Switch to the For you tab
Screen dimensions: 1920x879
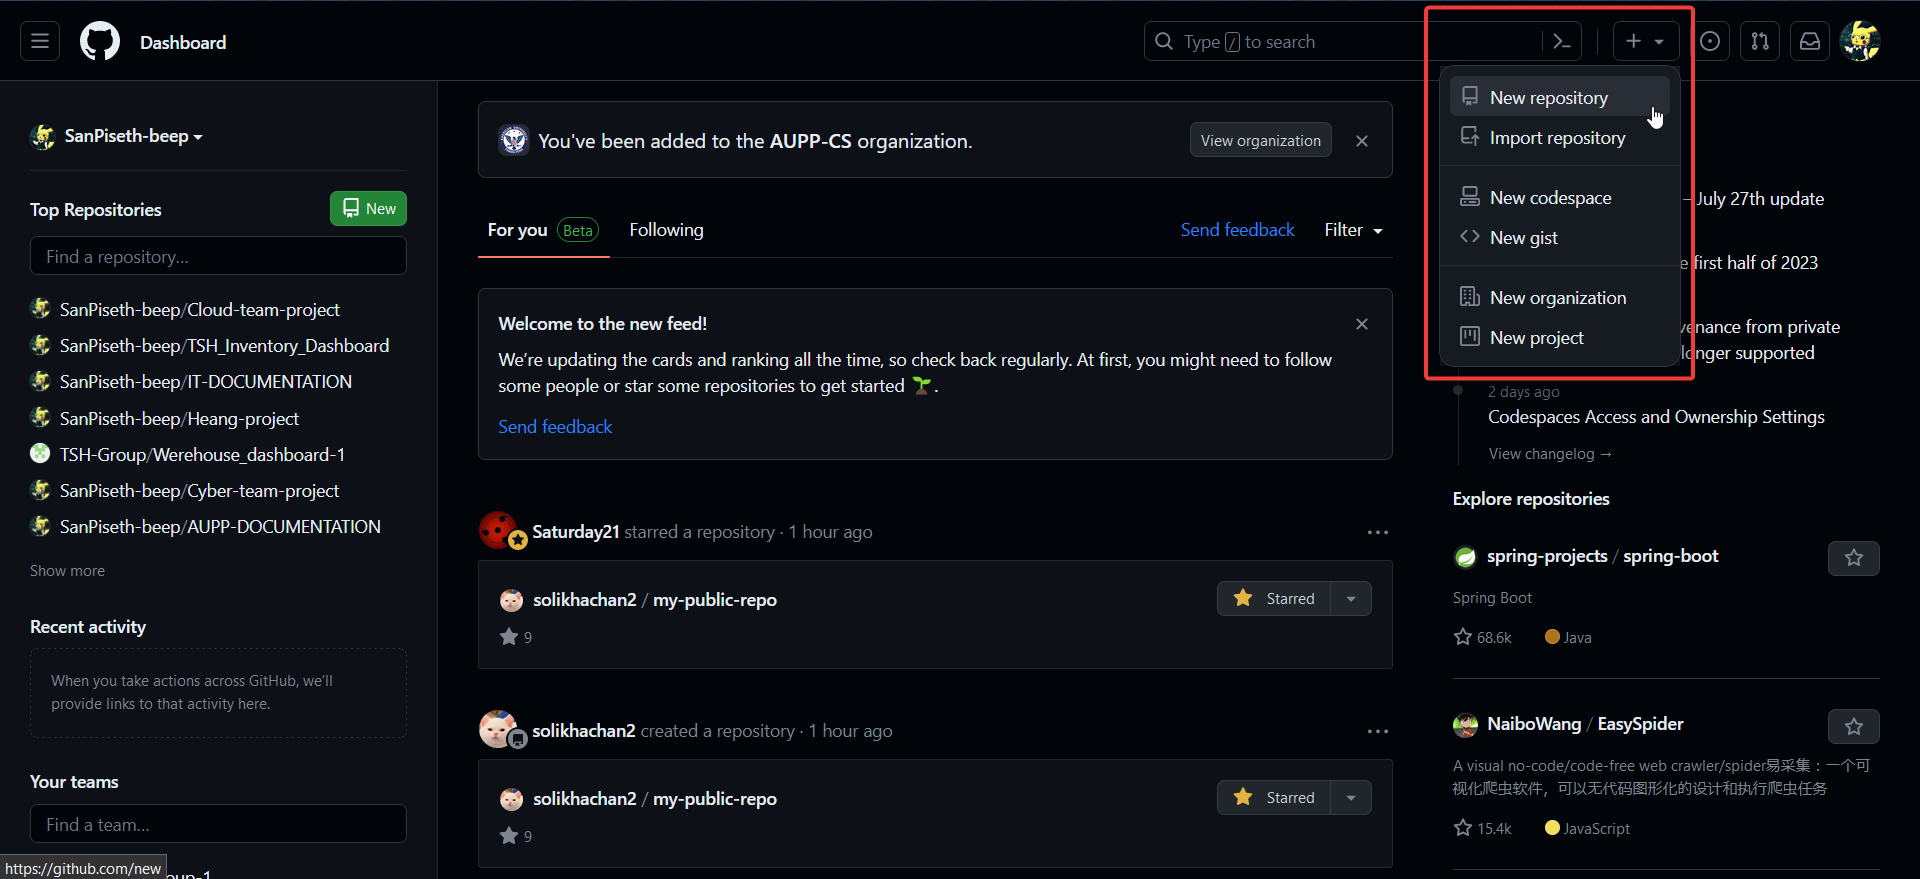pyautogui.click(x=543, y=230)
